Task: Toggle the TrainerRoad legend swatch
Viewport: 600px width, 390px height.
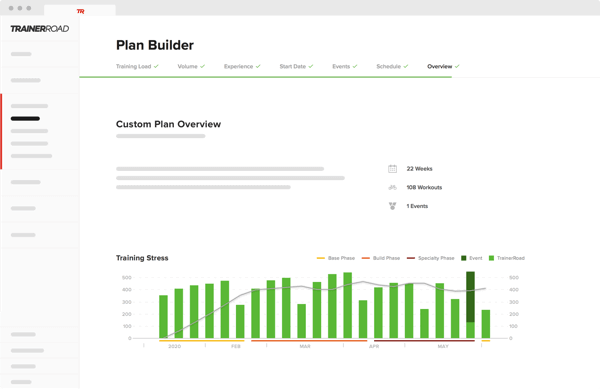Action: (491, 258)
